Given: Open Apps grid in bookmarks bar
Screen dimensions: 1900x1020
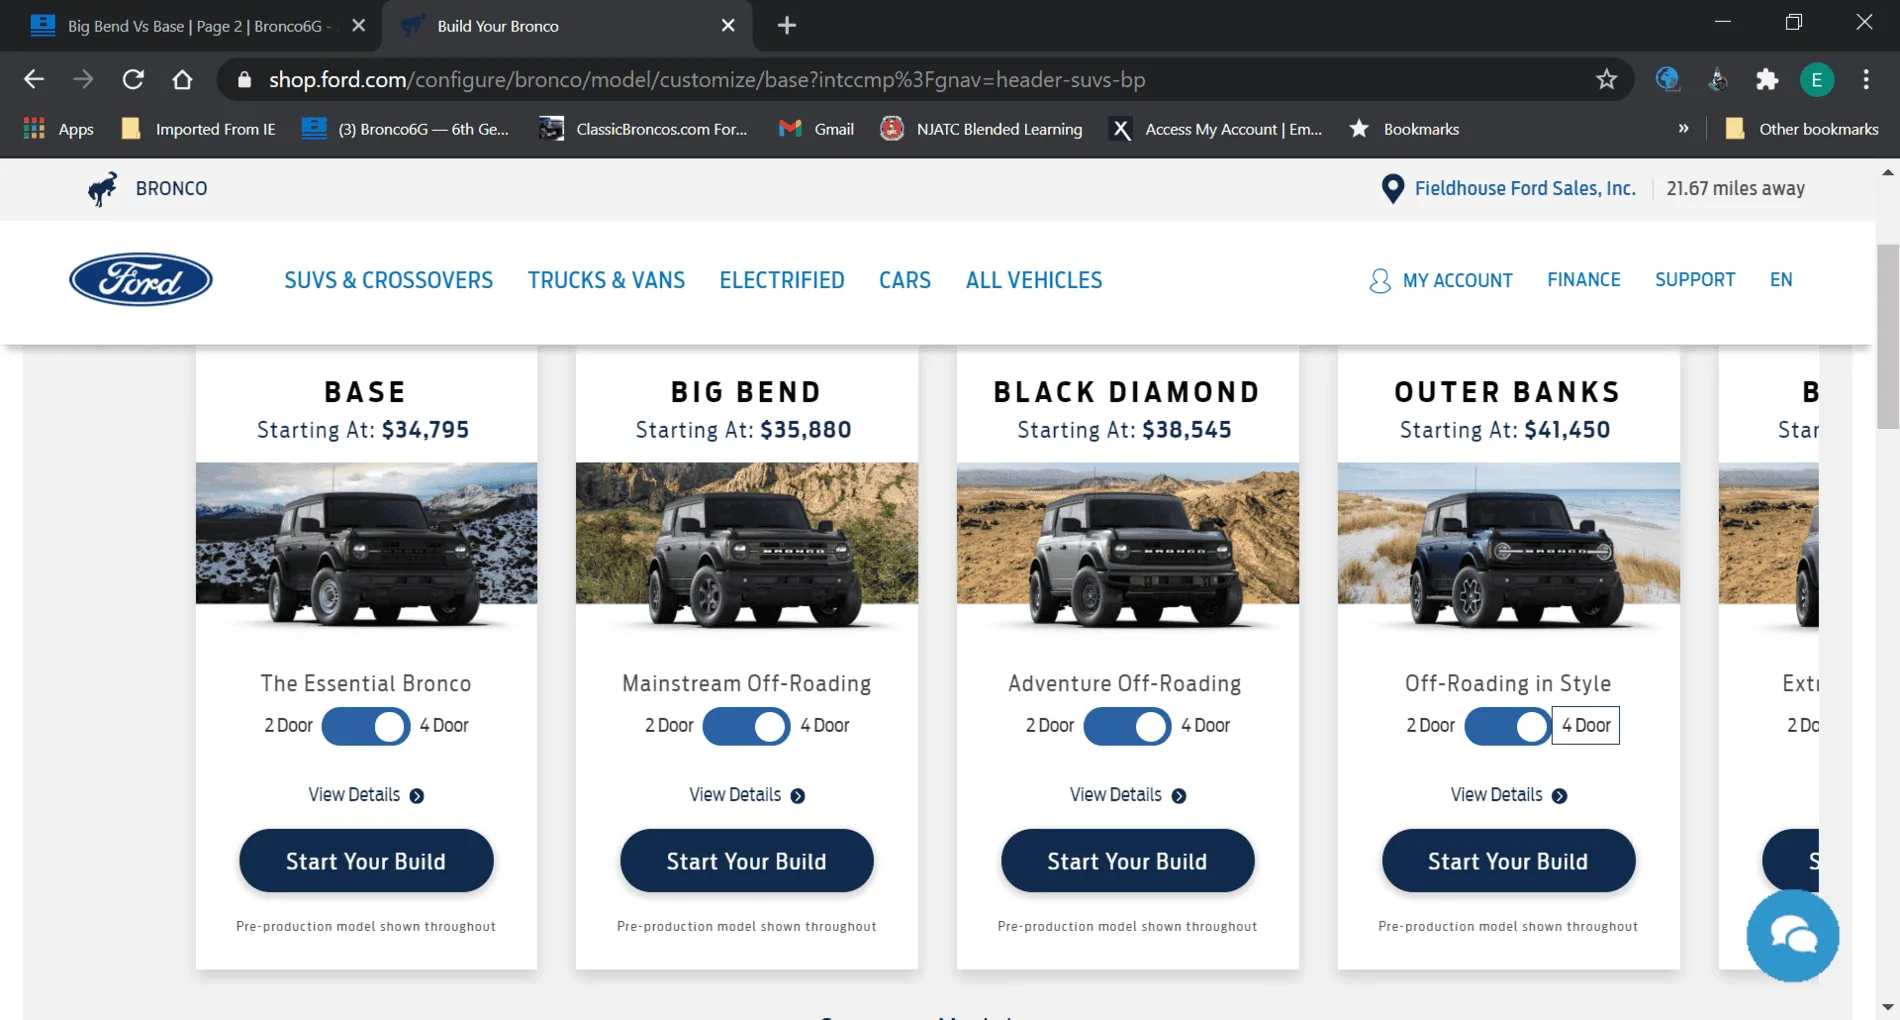Looking at the screenshot, I should tap(59, 129).
